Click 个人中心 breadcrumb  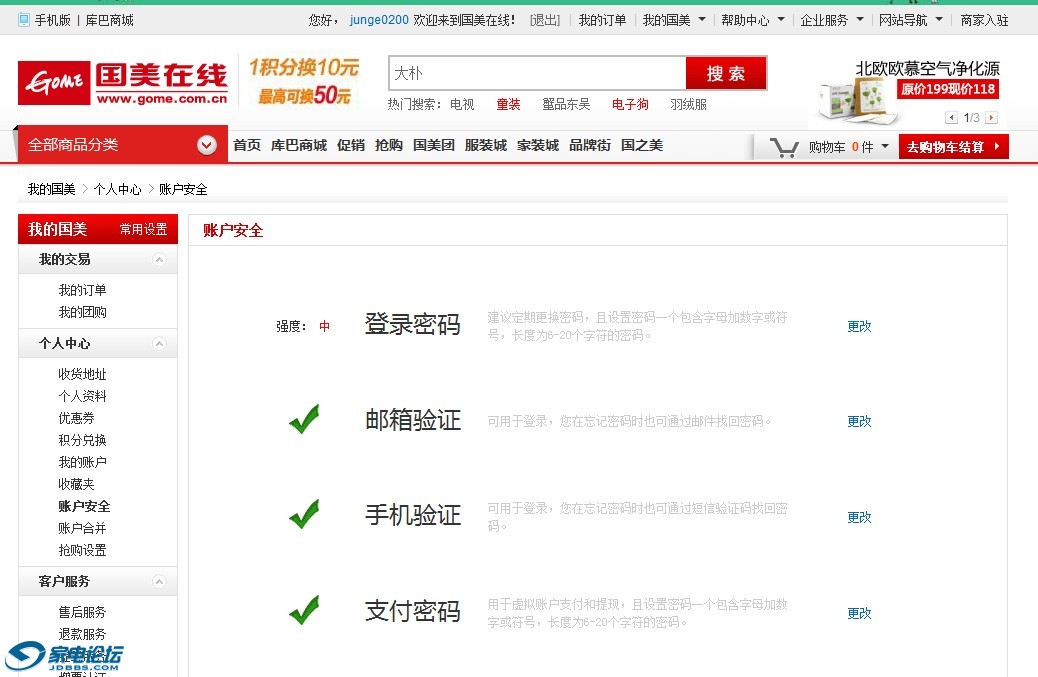117,190
